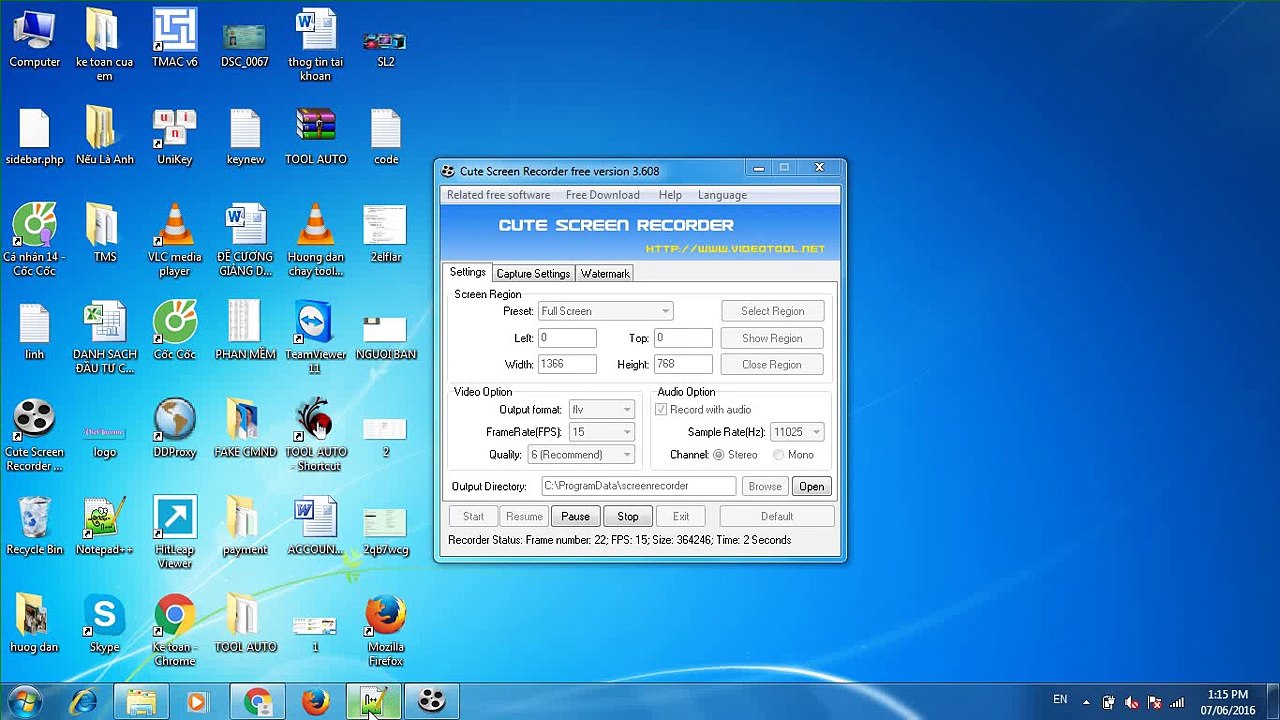Open Windows Explorer from the taskbar
1280x720 pixels.
click(141, 702)
